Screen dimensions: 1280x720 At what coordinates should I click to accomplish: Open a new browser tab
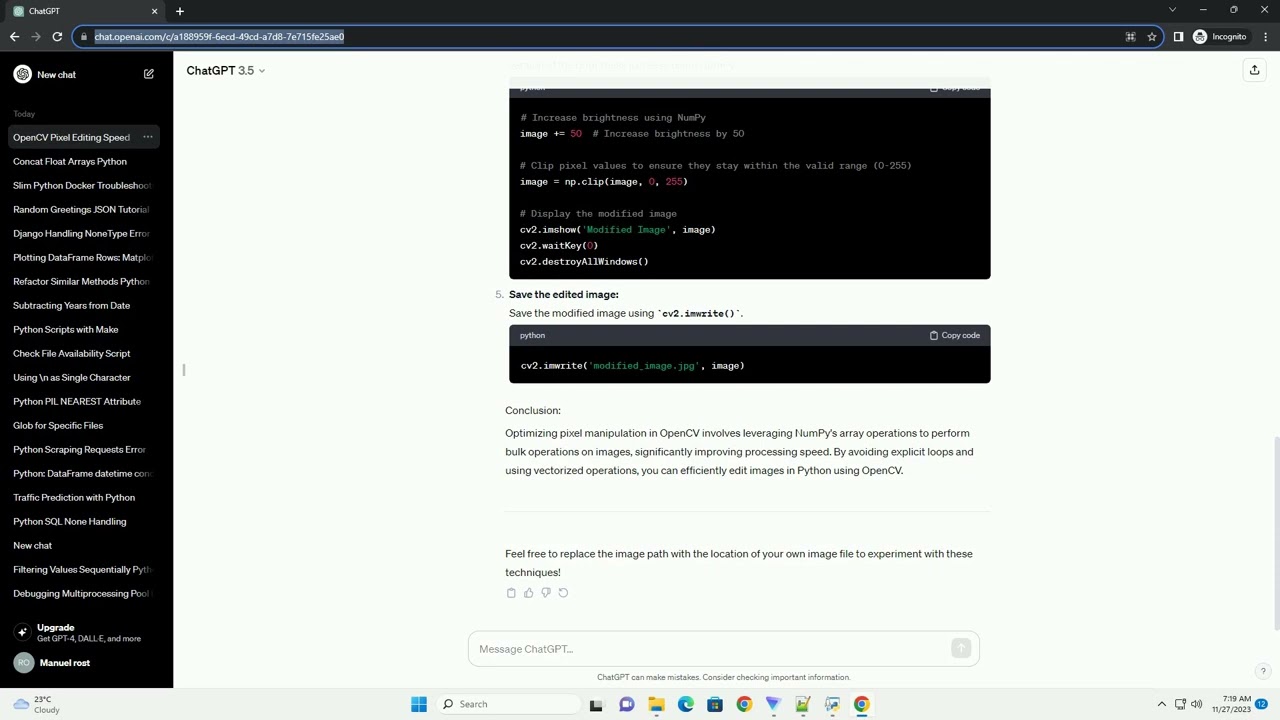coord(180,11)
